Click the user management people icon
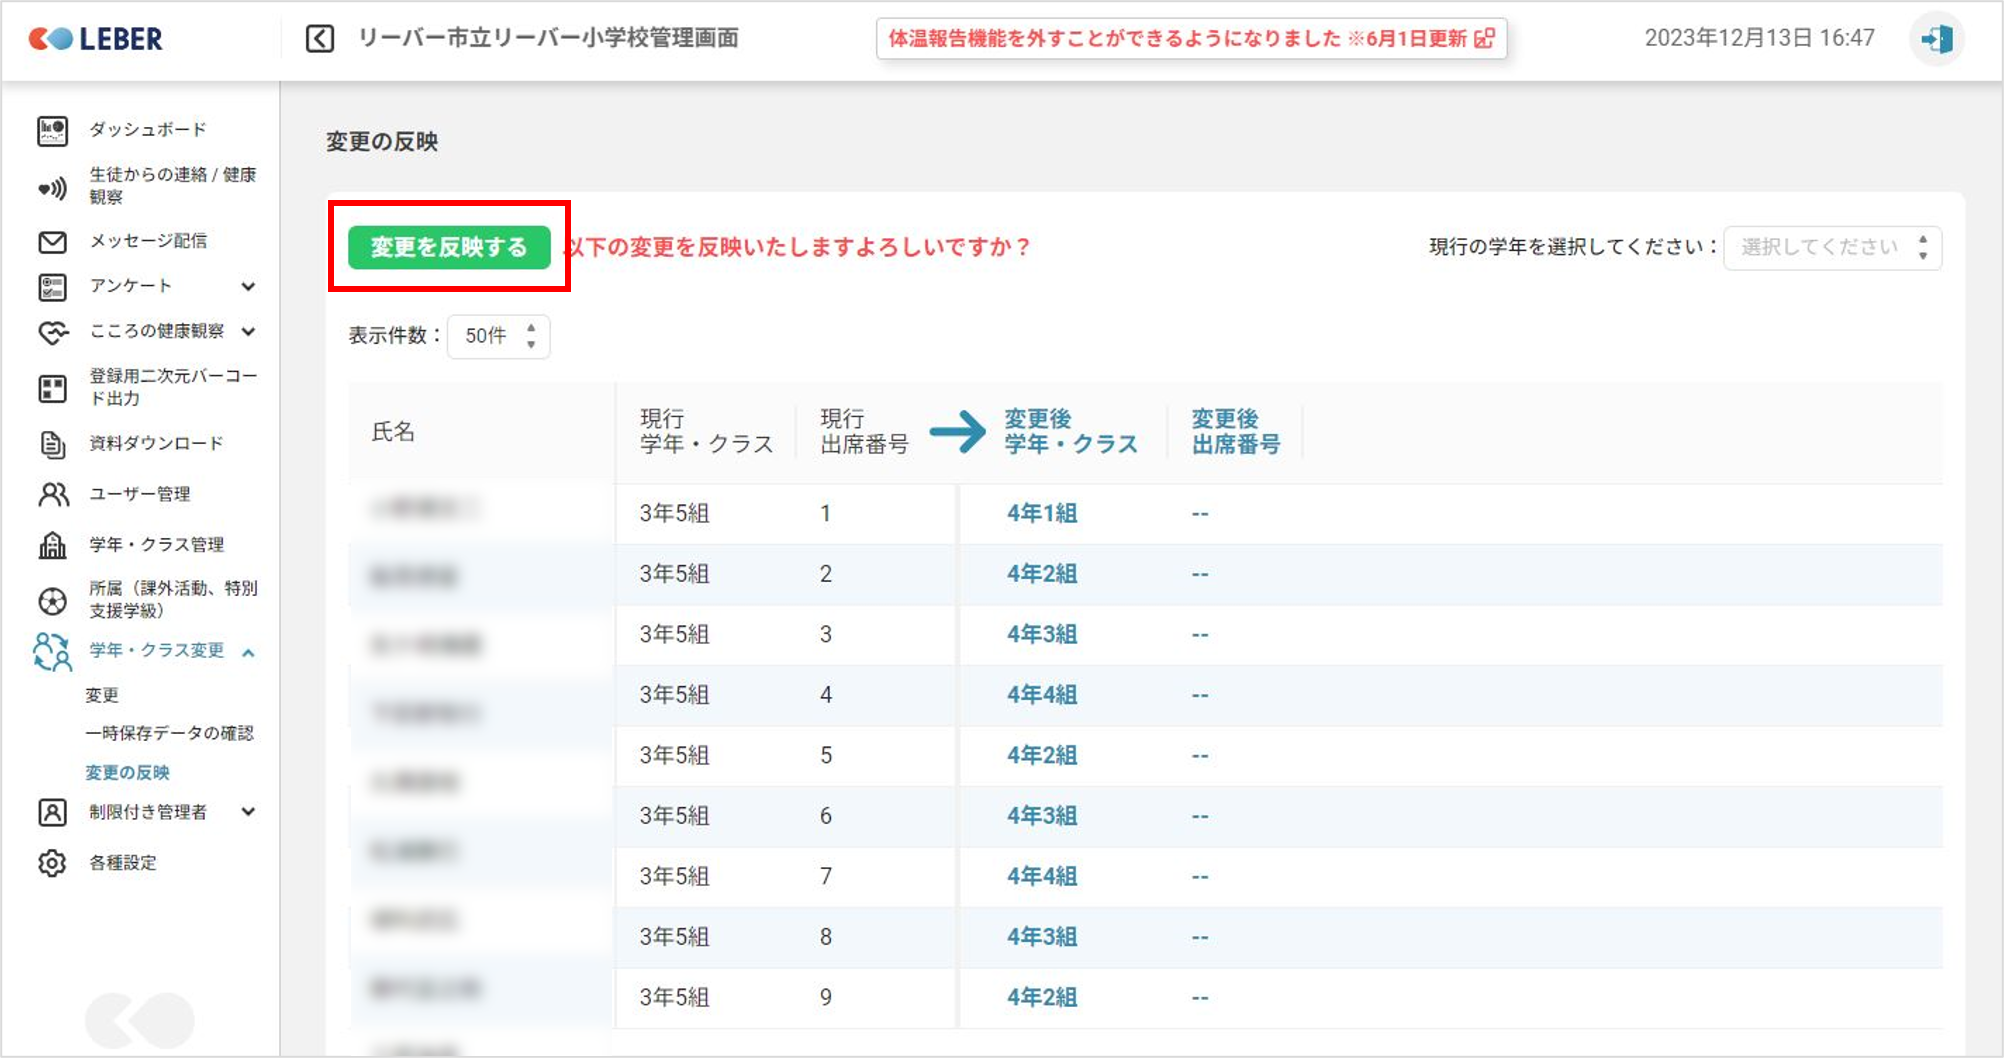 (52, 494)
